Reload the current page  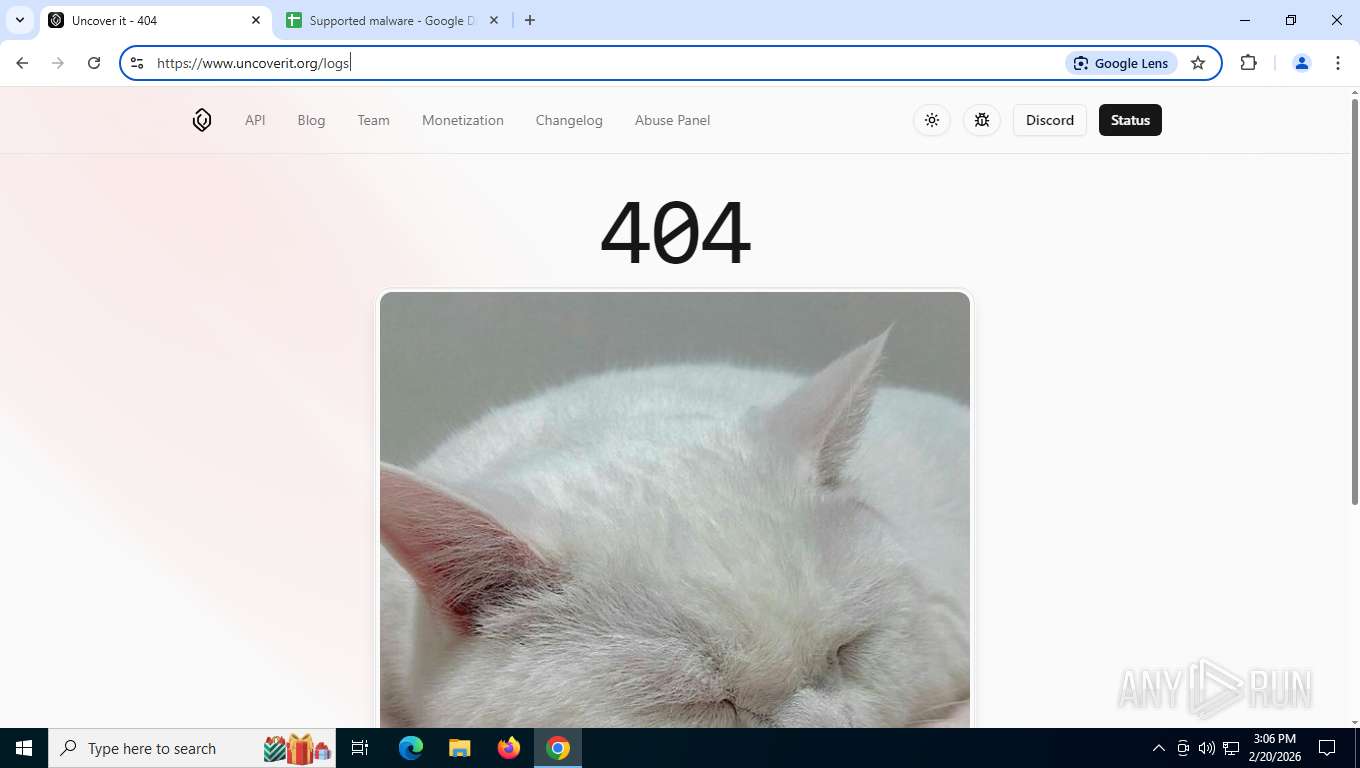[x=94, y=63]
